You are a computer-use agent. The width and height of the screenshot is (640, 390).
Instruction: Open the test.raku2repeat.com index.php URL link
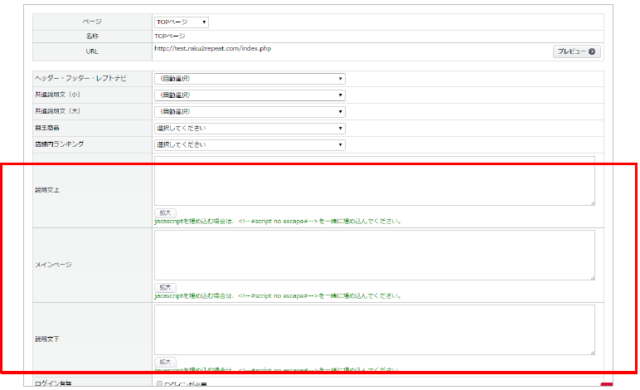click(213, 49)
